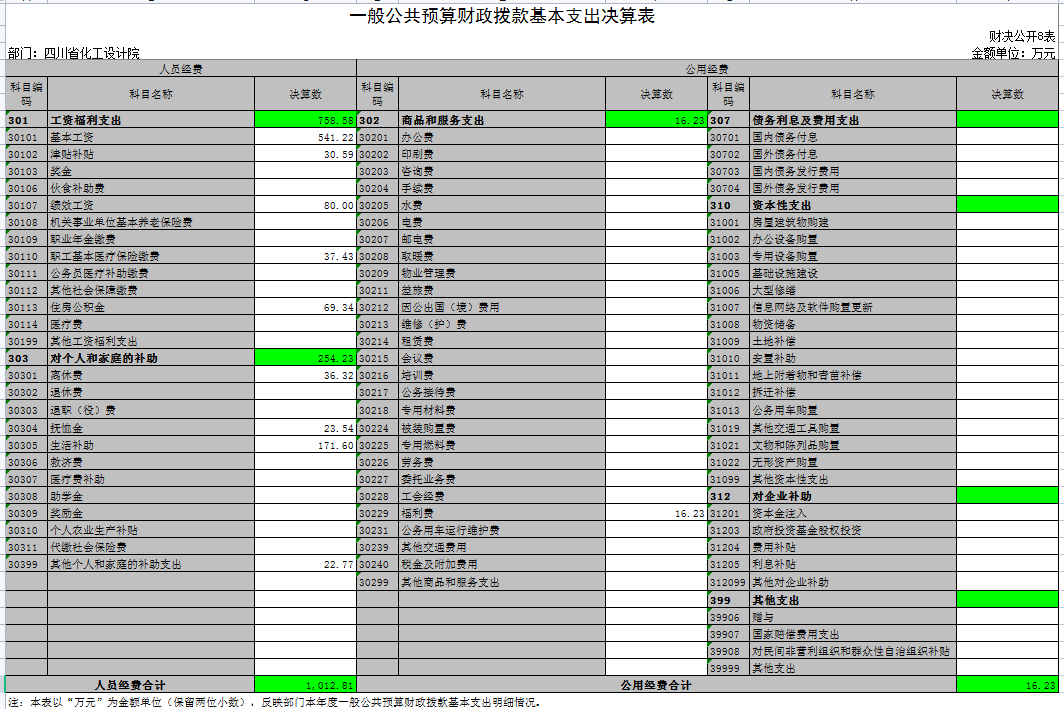The width and height of the screenshot is (1064, 709).
Task: Select the code 39999 cell
Action: pos(728,668)
